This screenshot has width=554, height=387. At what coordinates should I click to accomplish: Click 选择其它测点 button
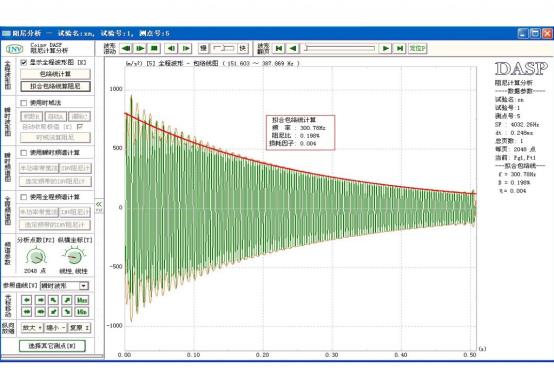(52, 346)
